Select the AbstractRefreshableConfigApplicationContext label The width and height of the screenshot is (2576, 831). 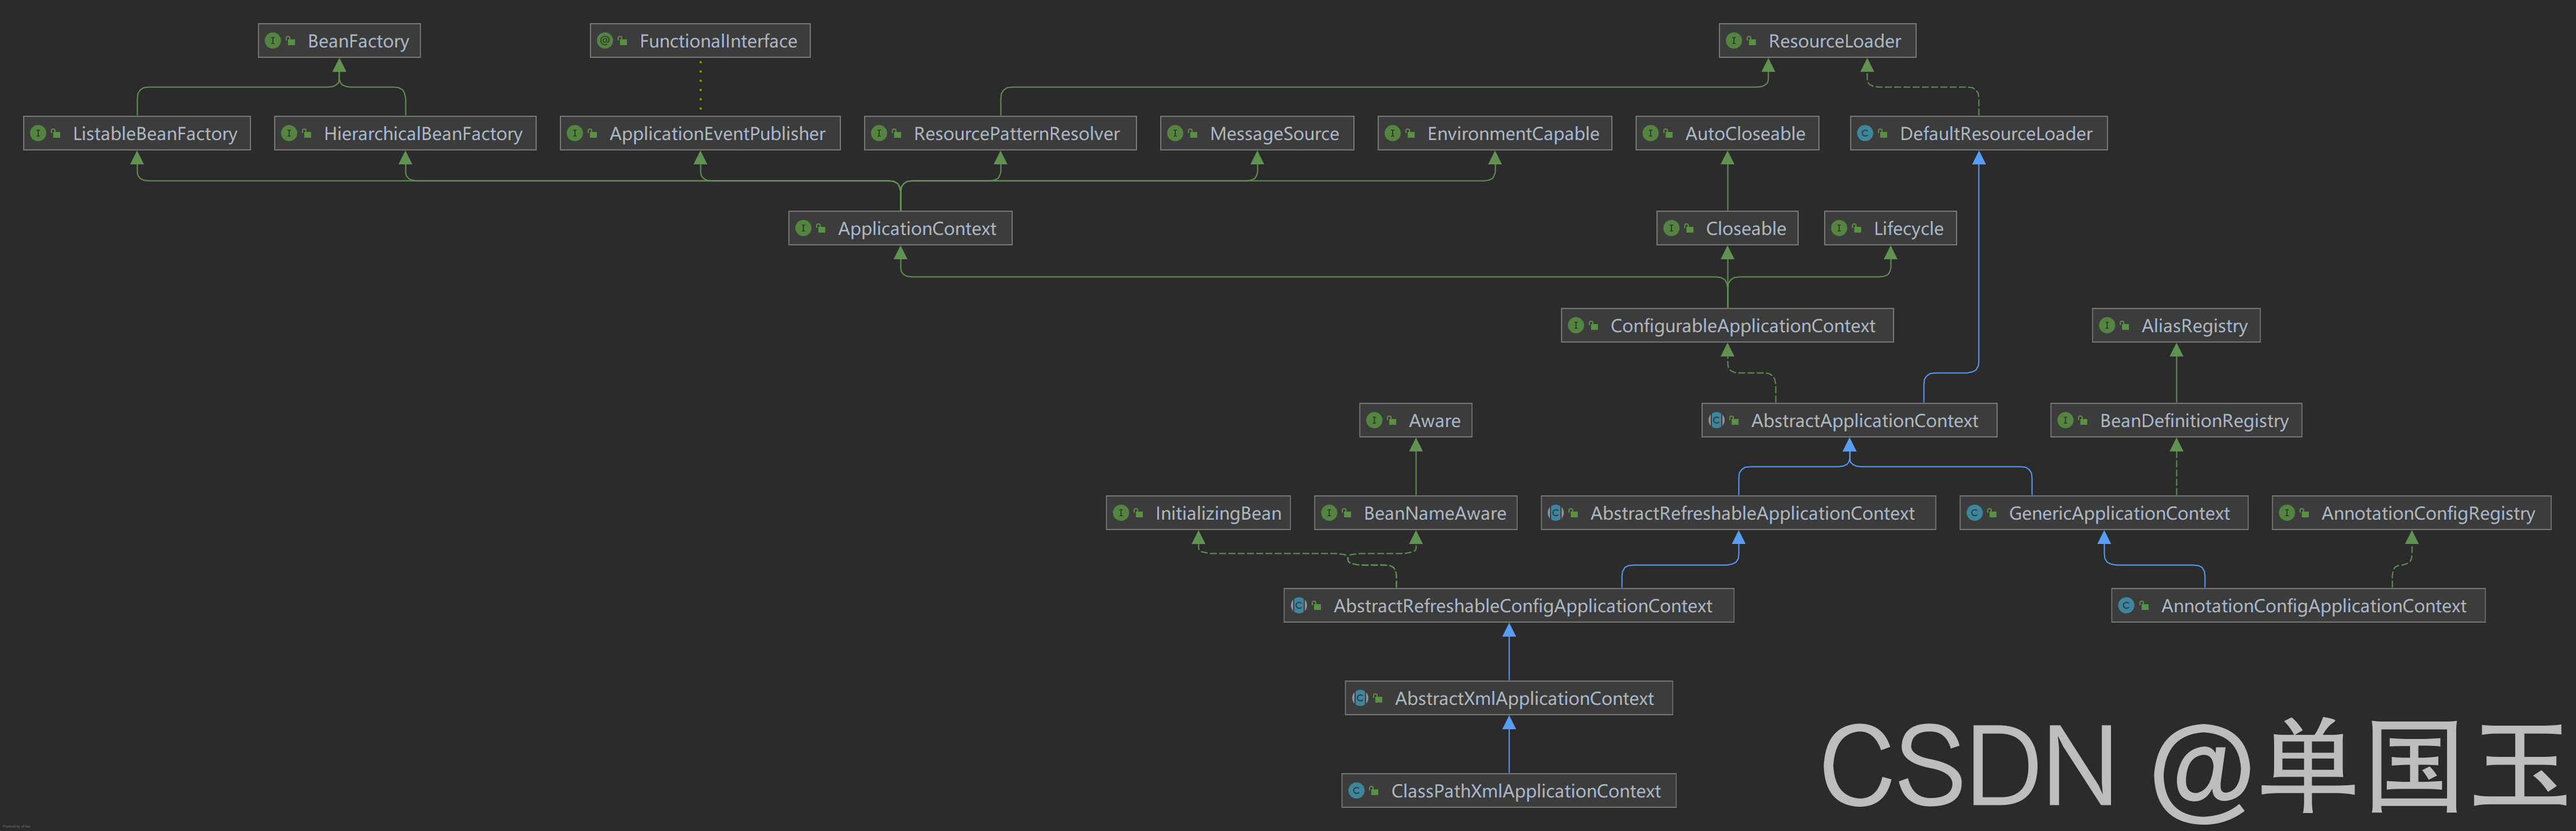click(1522, 606)
